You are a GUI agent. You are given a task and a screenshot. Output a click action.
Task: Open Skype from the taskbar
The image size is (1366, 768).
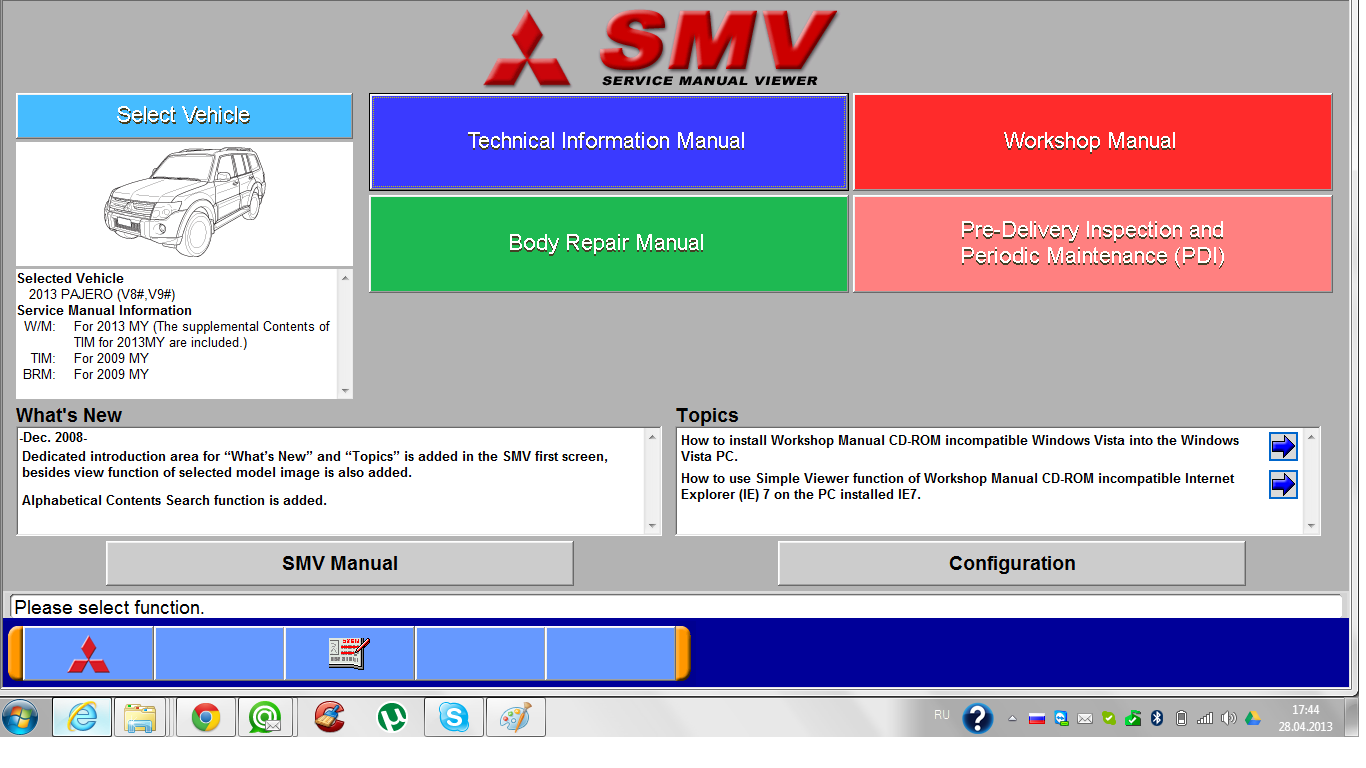pyautogui.click(x=453, y=718)
